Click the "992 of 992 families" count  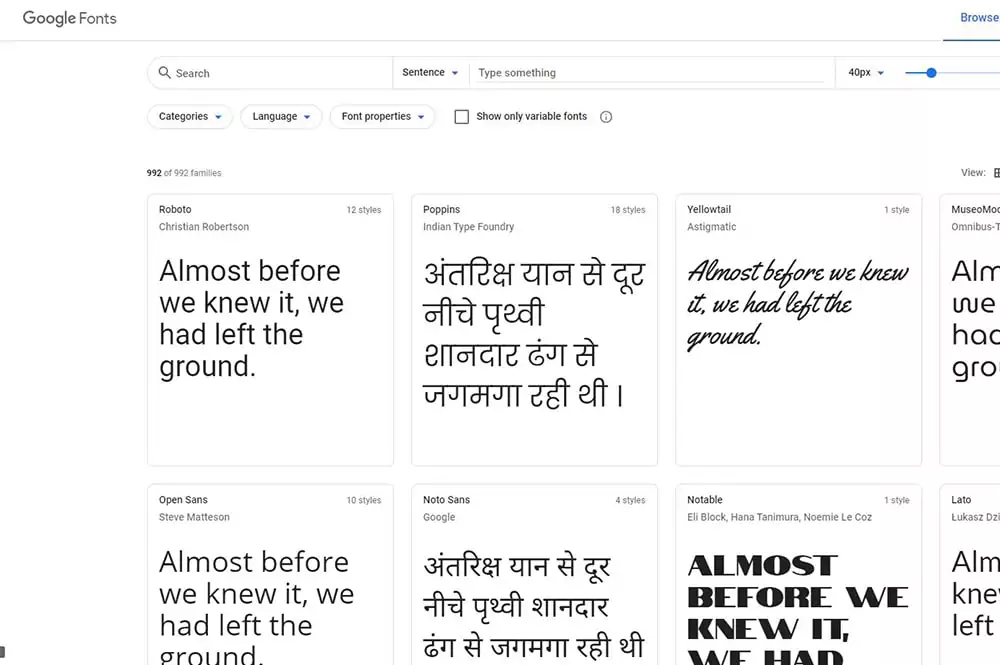click(184, 173)
